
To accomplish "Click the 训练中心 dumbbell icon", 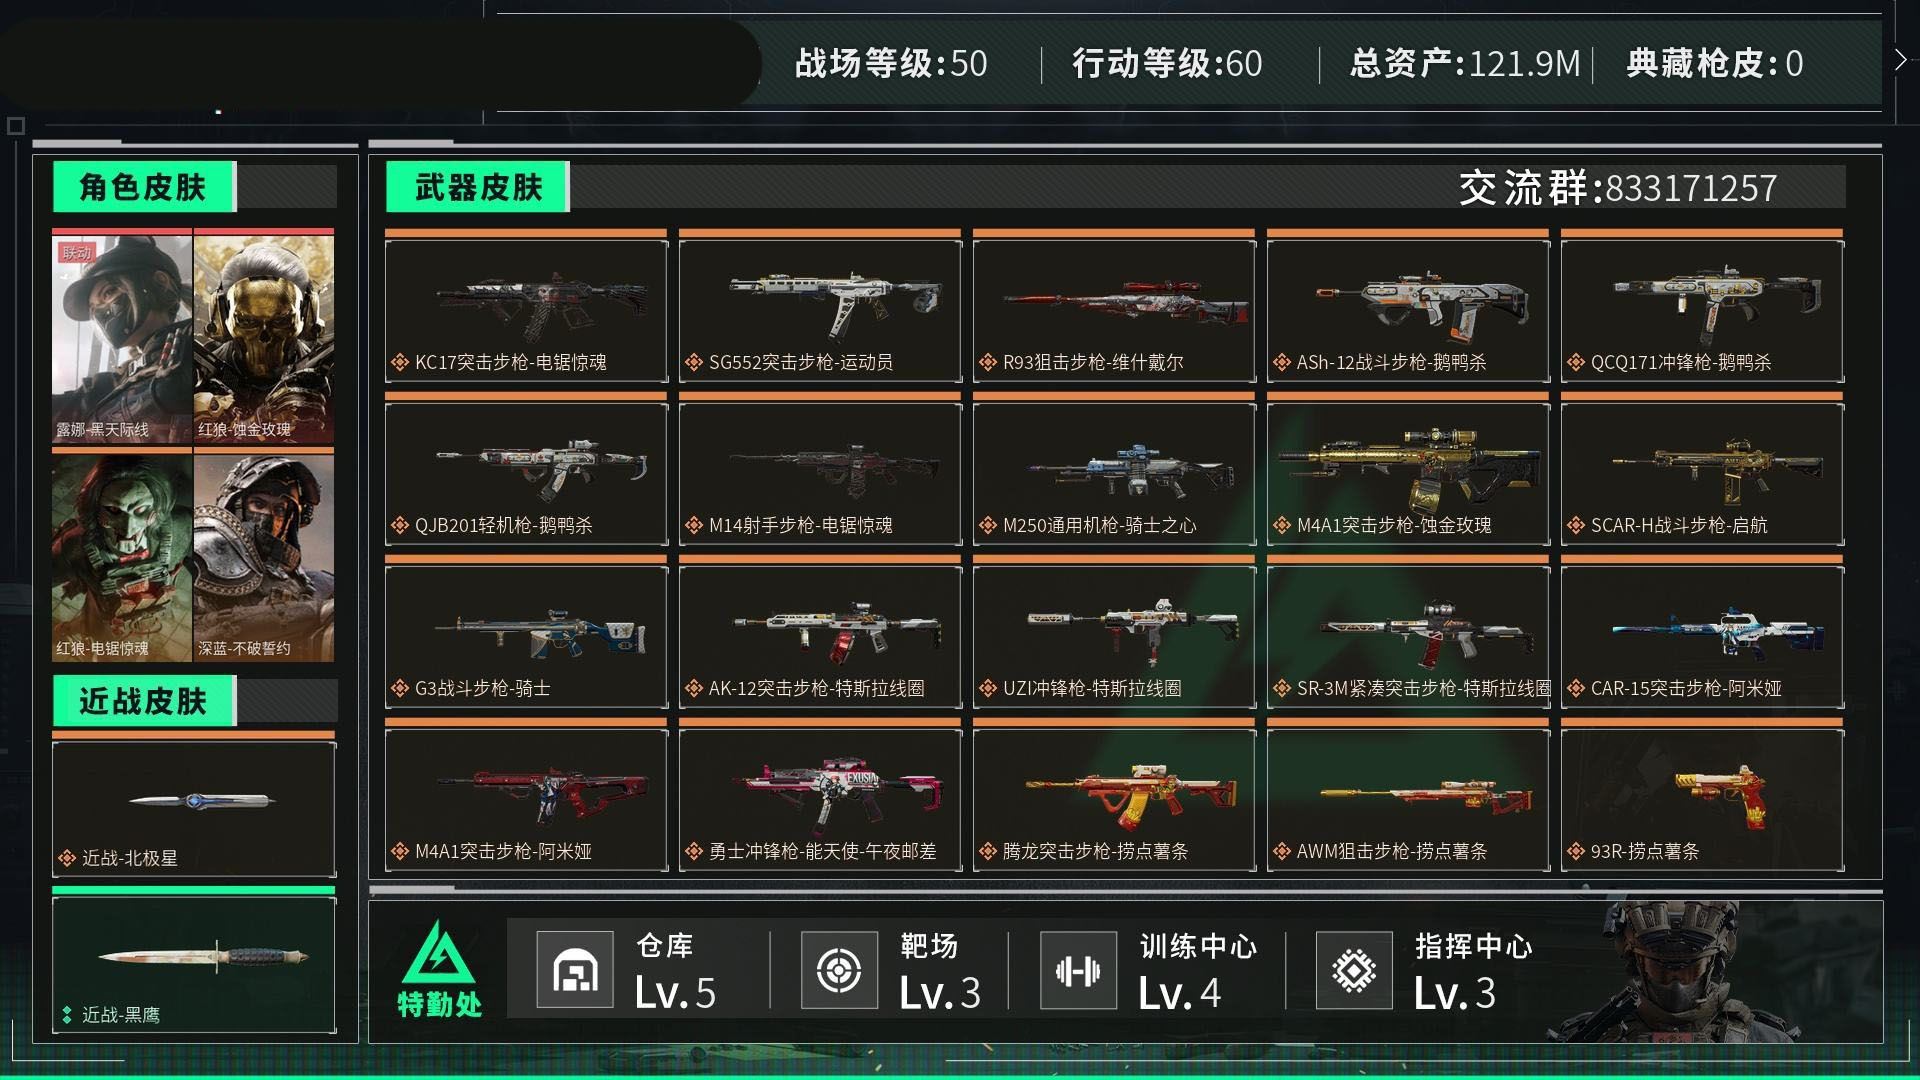I will [1078, 970].
